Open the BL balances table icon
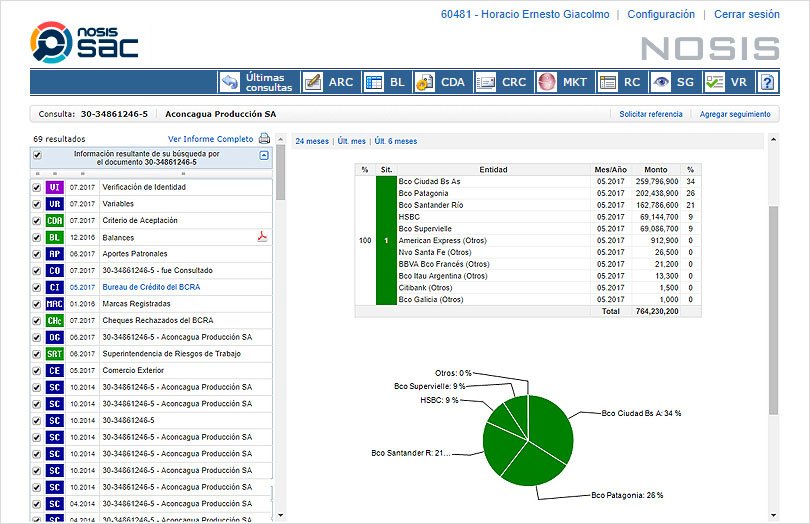Viewport: 810px width, 524px height. coord(373,82)
